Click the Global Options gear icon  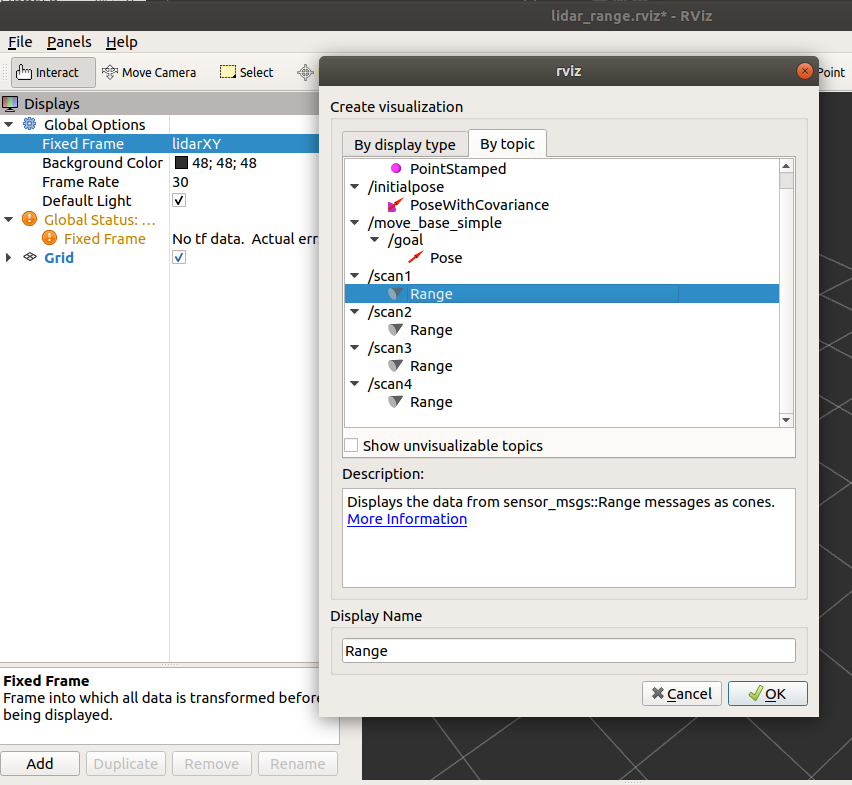point(29,124)
